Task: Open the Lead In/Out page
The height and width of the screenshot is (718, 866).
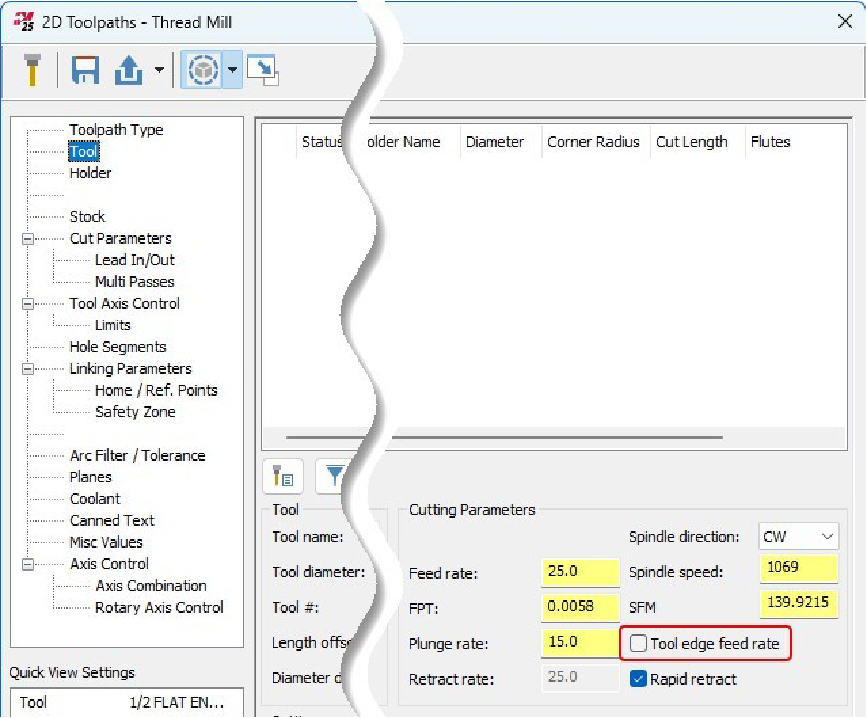Action: (135, 260)
